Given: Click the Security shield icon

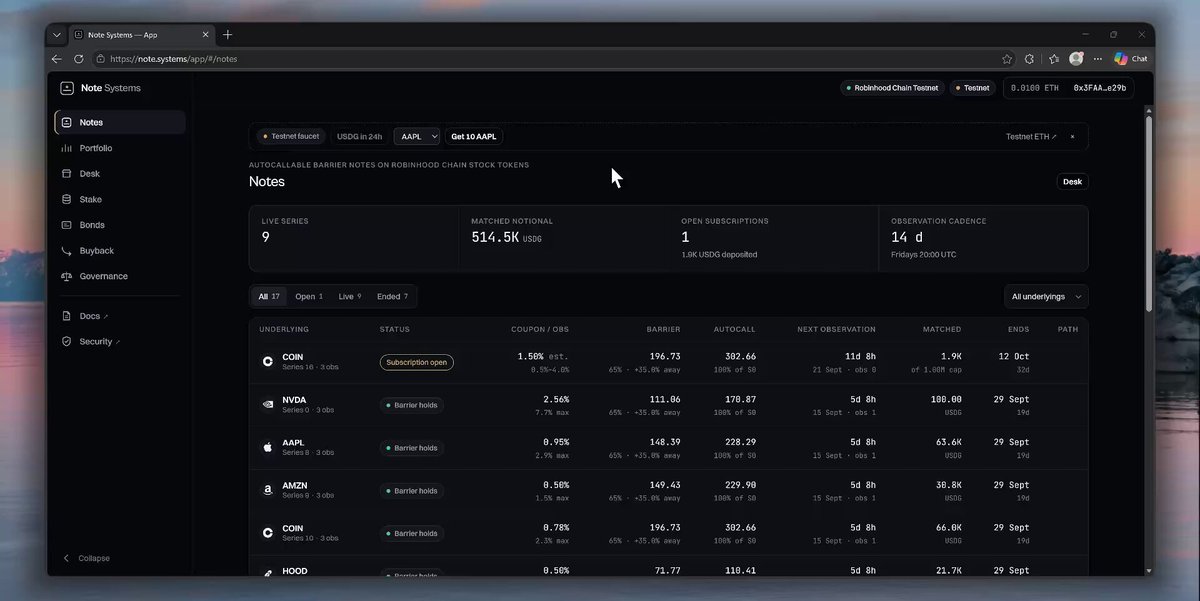Looking at the screenshot, I should pyautogui.click(x=67, y=342).
